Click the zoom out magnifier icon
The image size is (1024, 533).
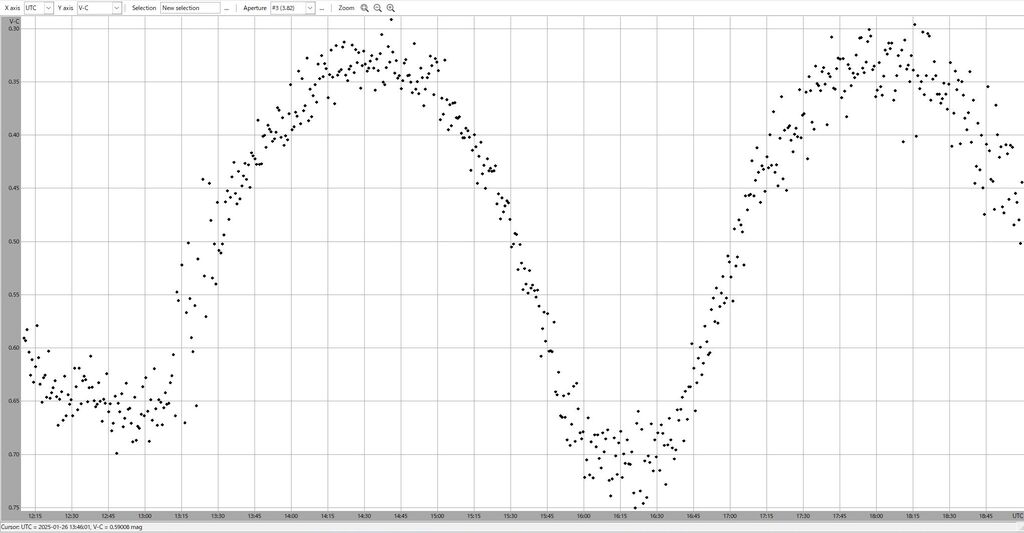[377, 8]
